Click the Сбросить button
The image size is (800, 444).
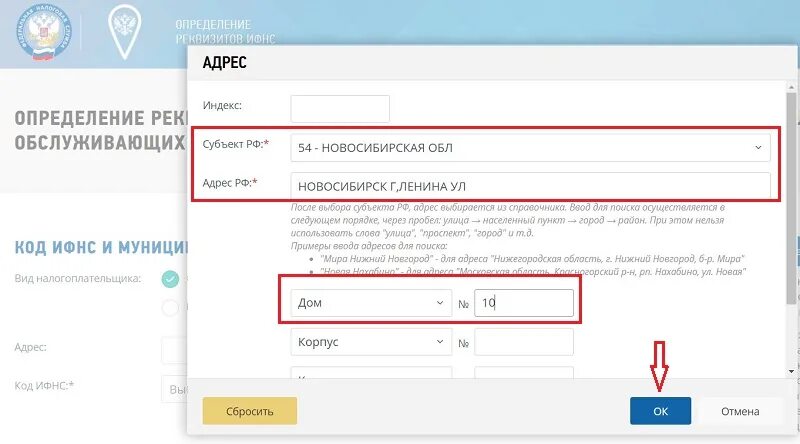pyautogui.click(x=249, y=411)
